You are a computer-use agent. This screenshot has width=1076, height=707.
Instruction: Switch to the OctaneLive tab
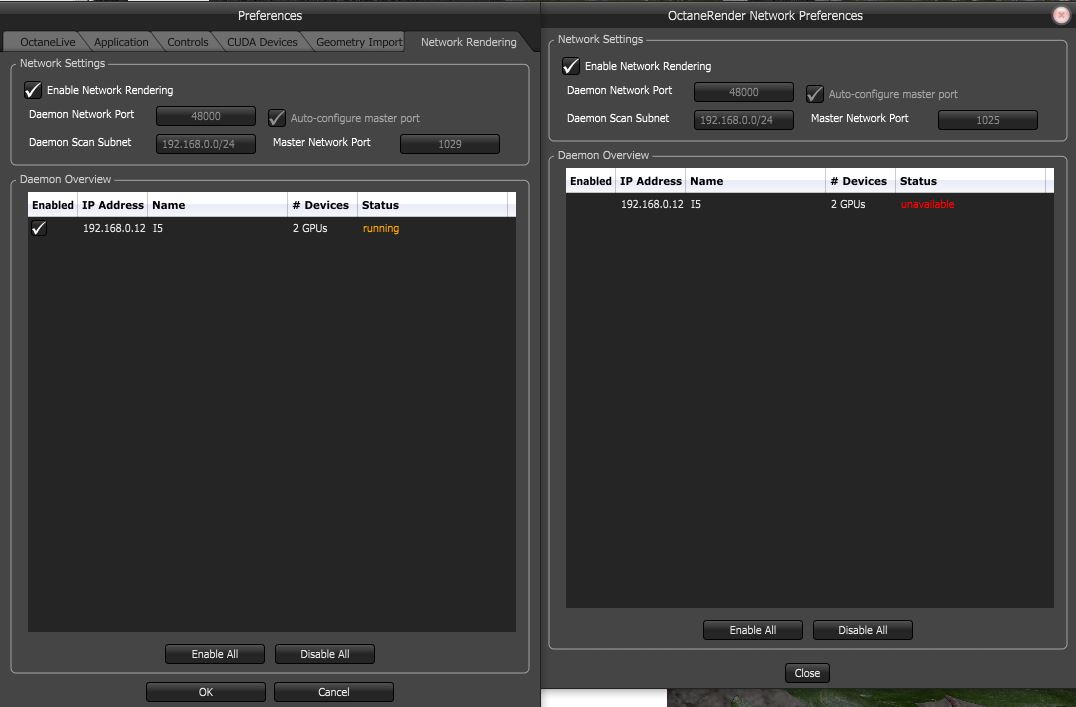(x=47, y=42)
